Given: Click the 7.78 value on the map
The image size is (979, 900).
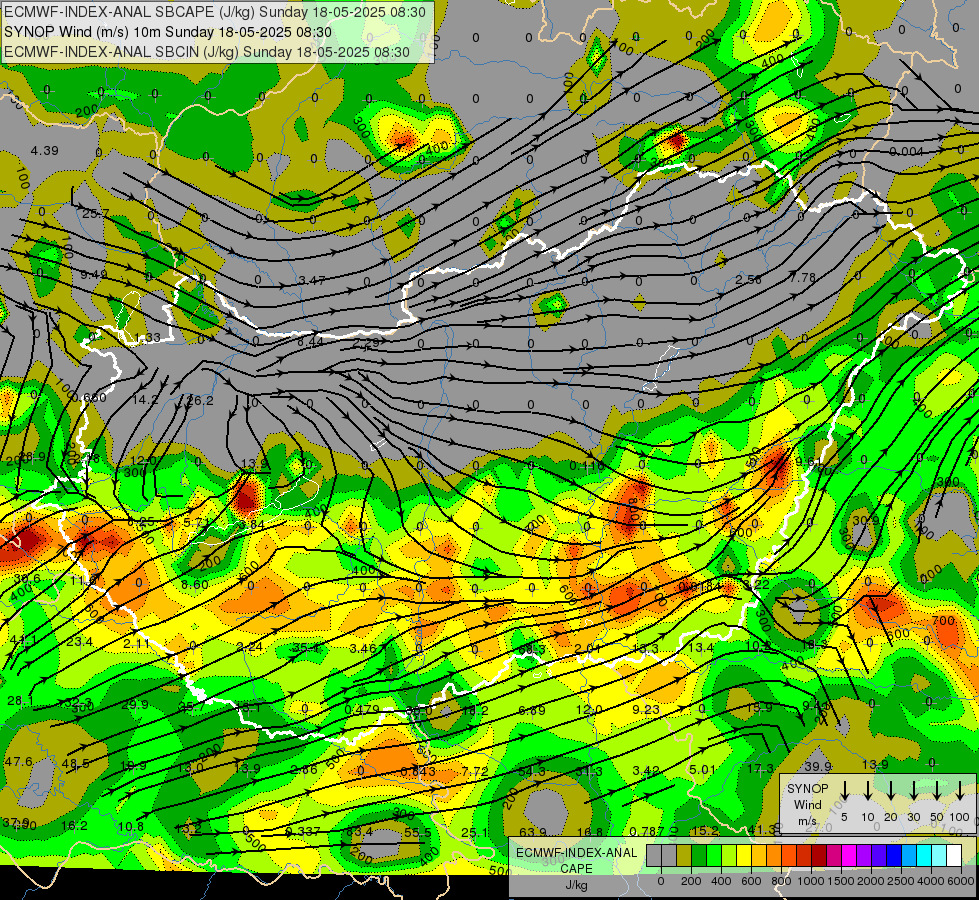Looking at the screenshot, I should coord(802,277).
